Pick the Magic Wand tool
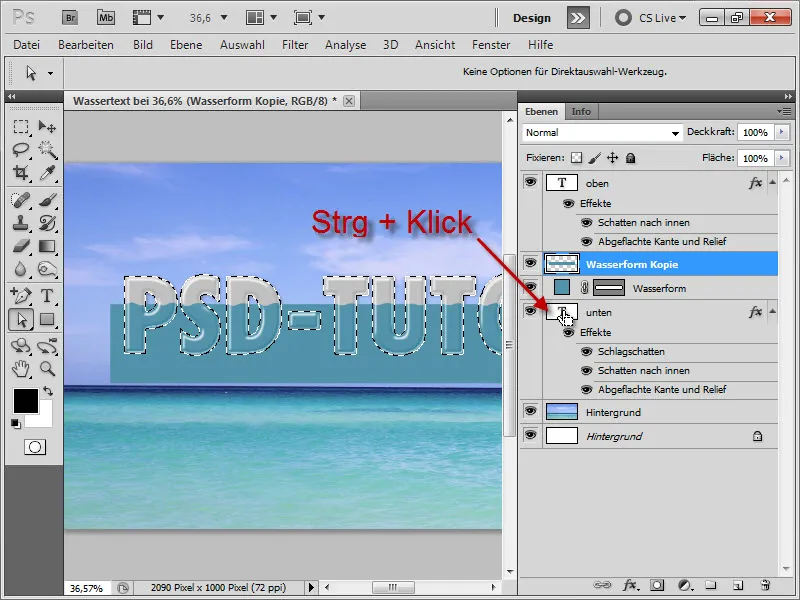 (47, 149)
